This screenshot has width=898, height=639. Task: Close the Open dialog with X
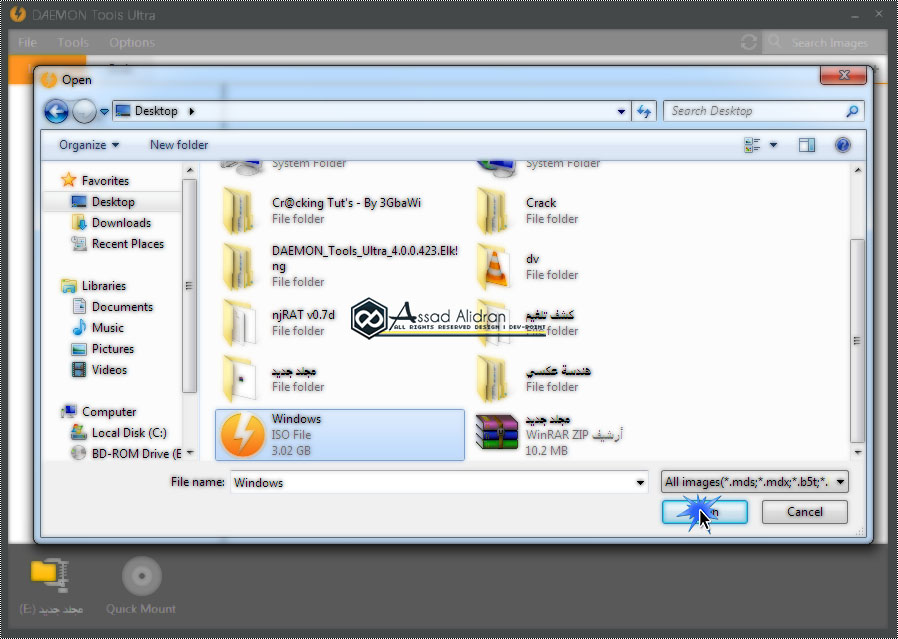click(x=843, y=75)
